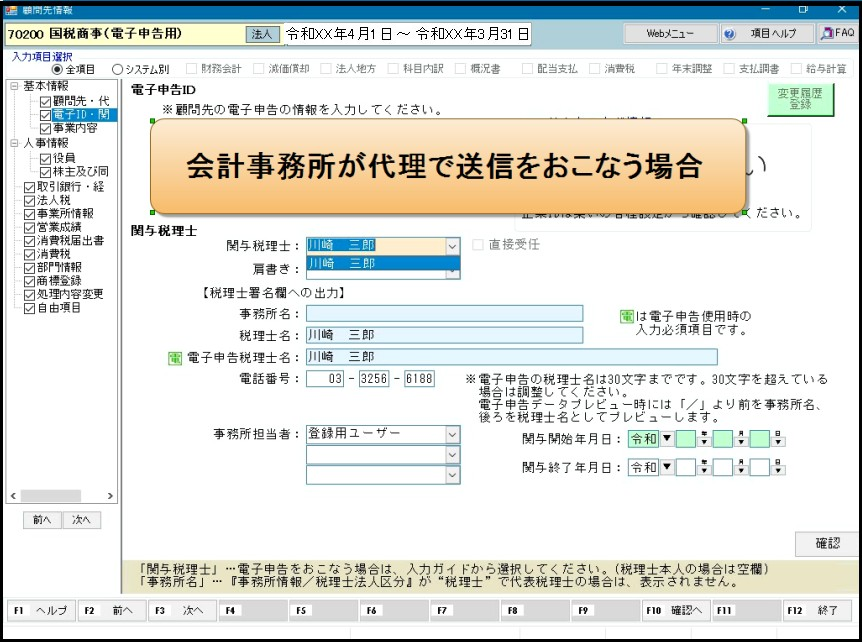
Task: Click the 変更履歴登録 button
Action: click(800, 97)
